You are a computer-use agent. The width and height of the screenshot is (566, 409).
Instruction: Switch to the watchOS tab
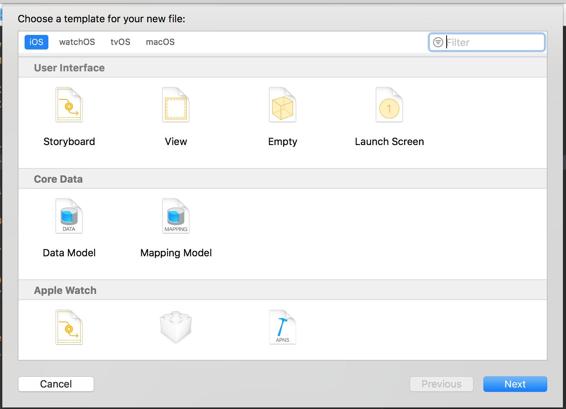coord(77,42)
